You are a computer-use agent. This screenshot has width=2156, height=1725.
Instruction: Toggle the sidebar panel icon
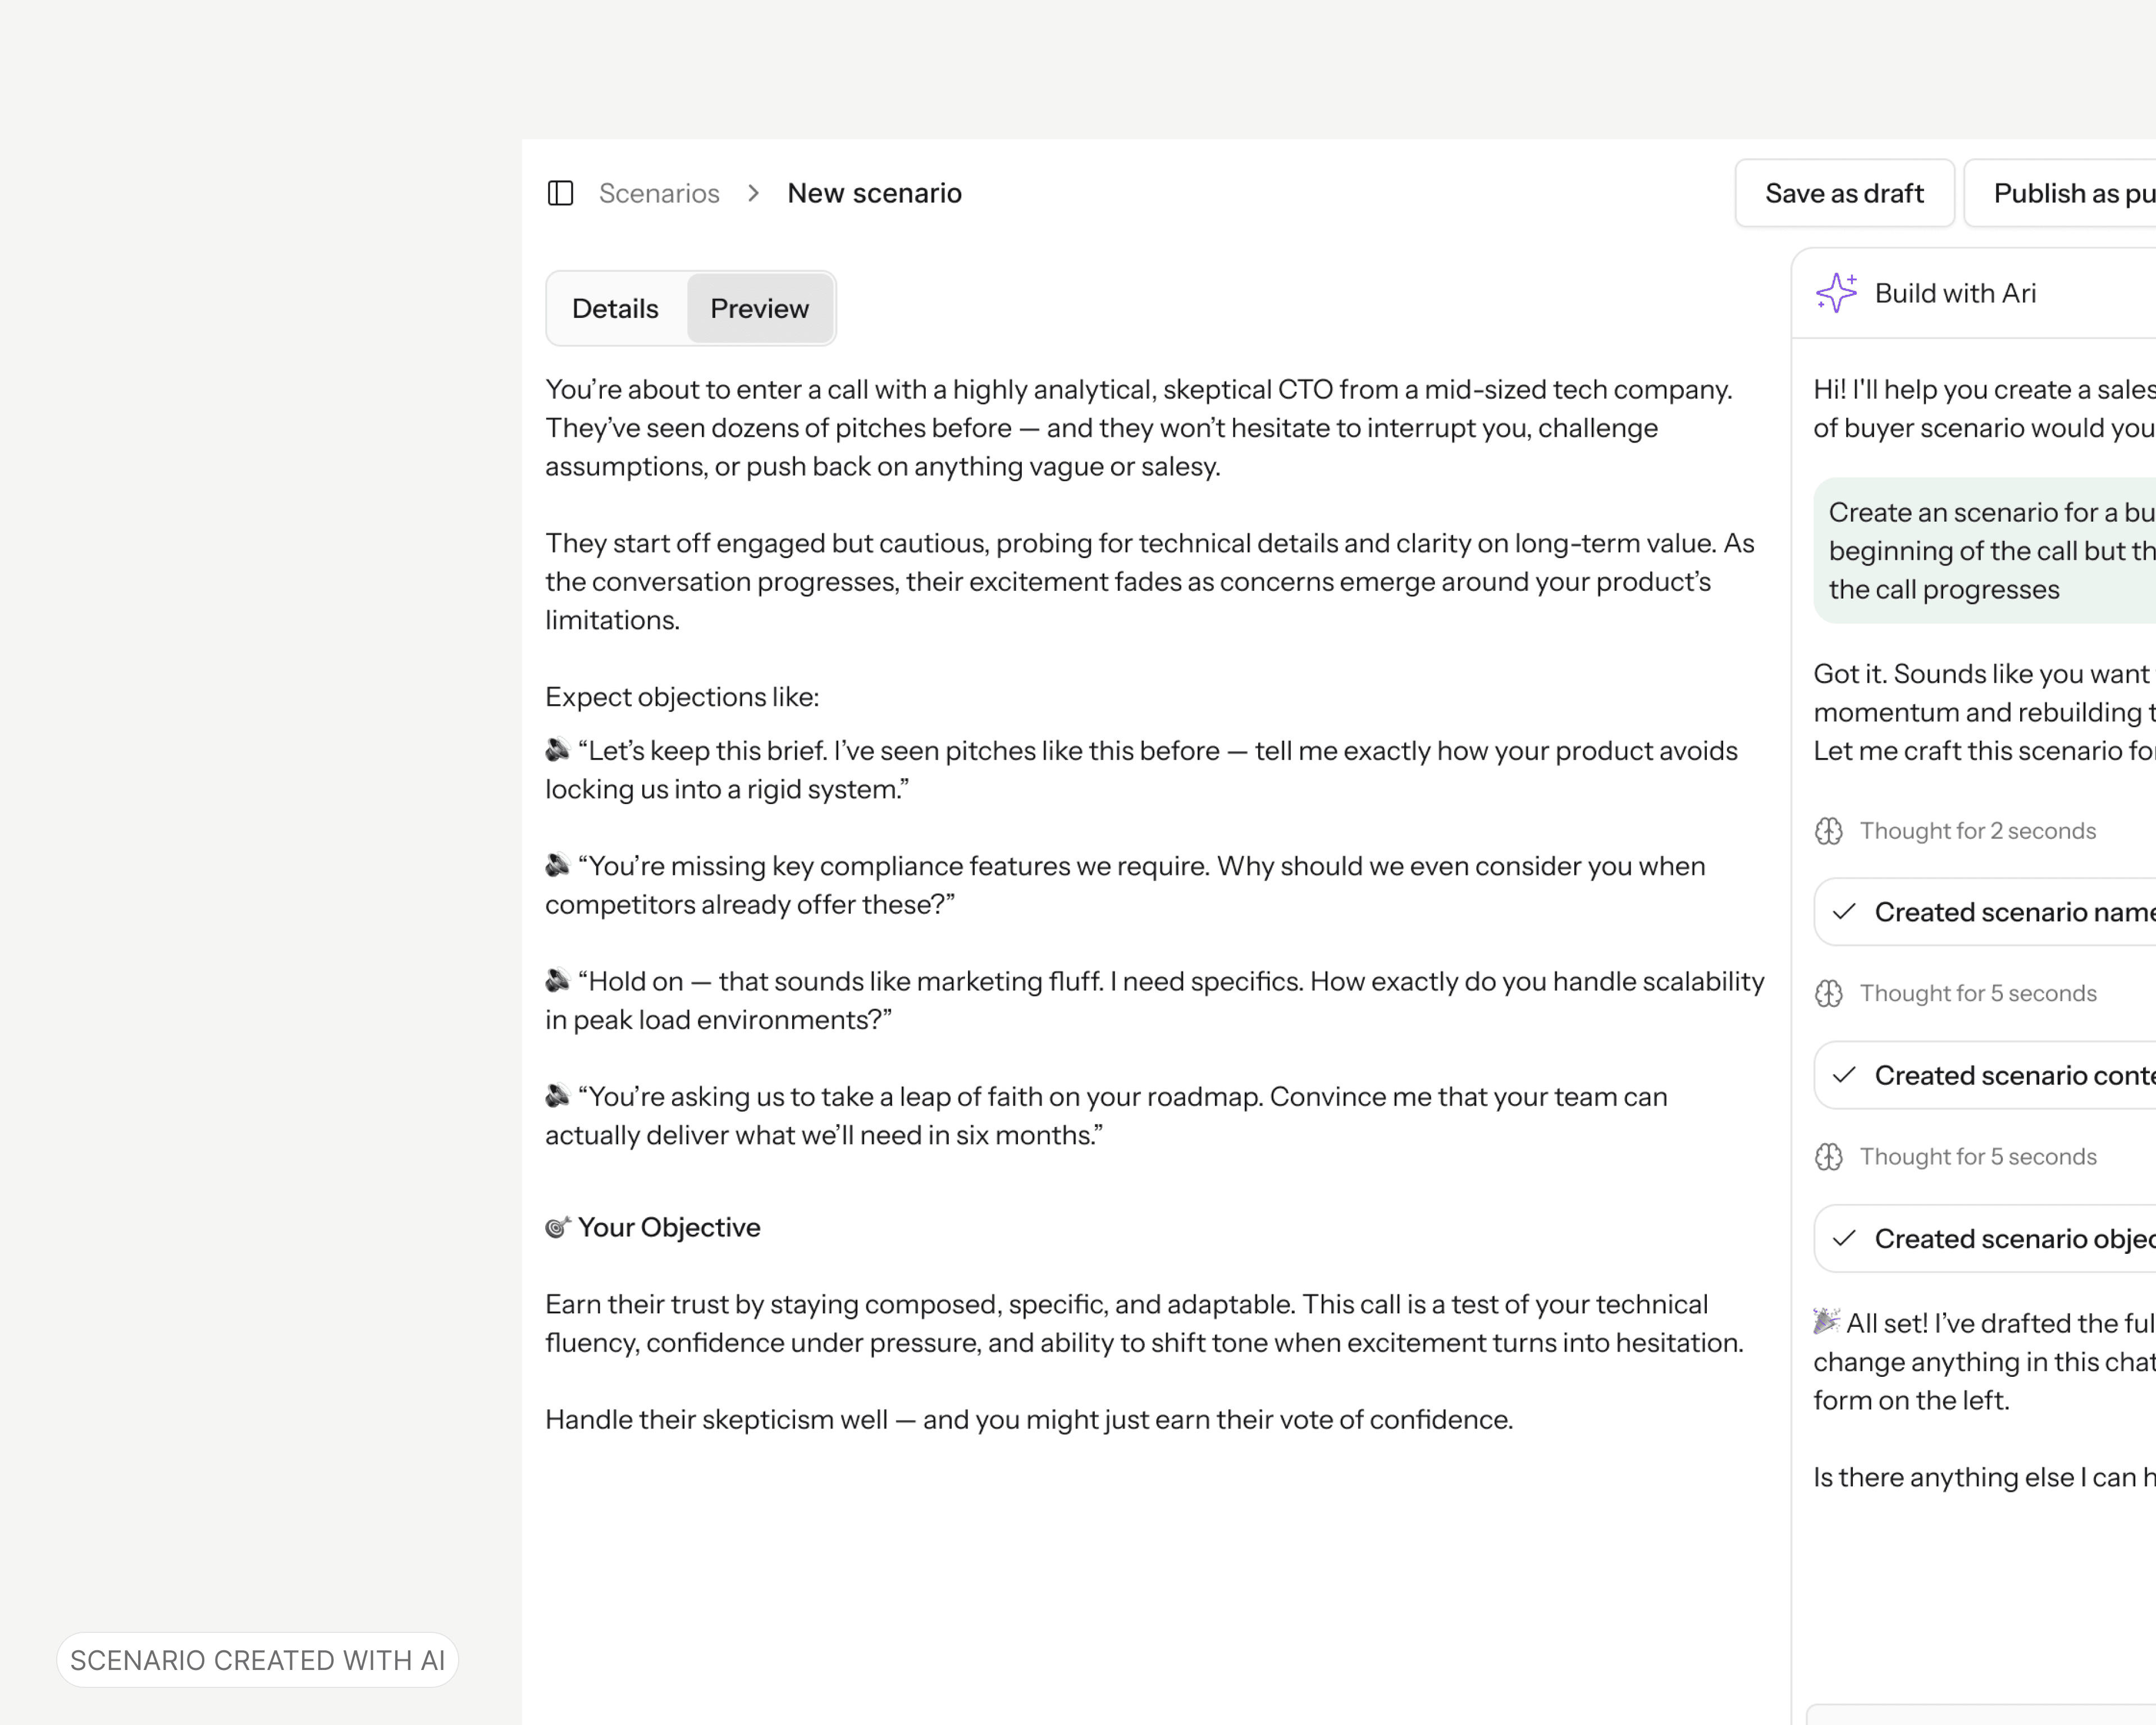(560, 193)
